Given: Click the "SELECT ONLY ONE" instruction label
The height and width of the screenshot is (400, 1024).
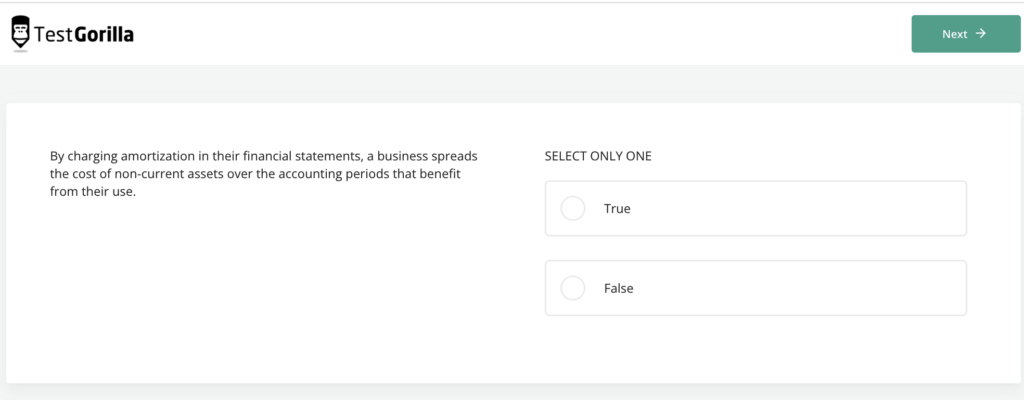Looking at the screenshot, I should [x=598, y=157].
